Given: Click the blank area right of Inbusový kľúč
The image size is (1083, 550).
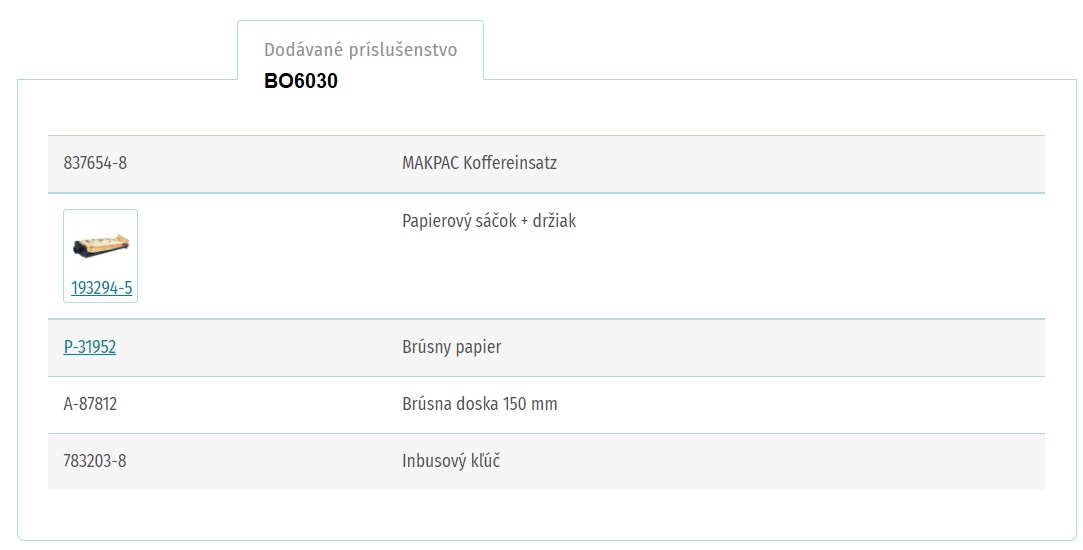Looking at the screenshot, I should coord(772,462).
